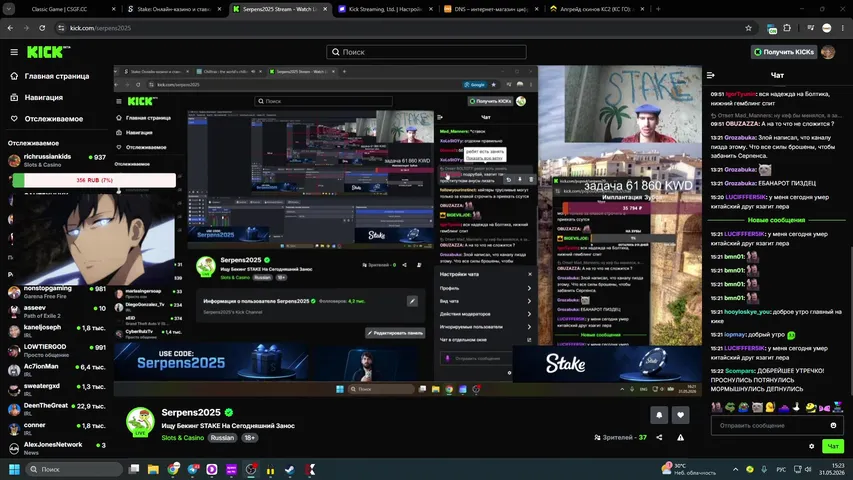The width and height of the screenshot is (853, 480).
Task: Switch the РУС keyboard language indicator
Action: click(781, 469)
